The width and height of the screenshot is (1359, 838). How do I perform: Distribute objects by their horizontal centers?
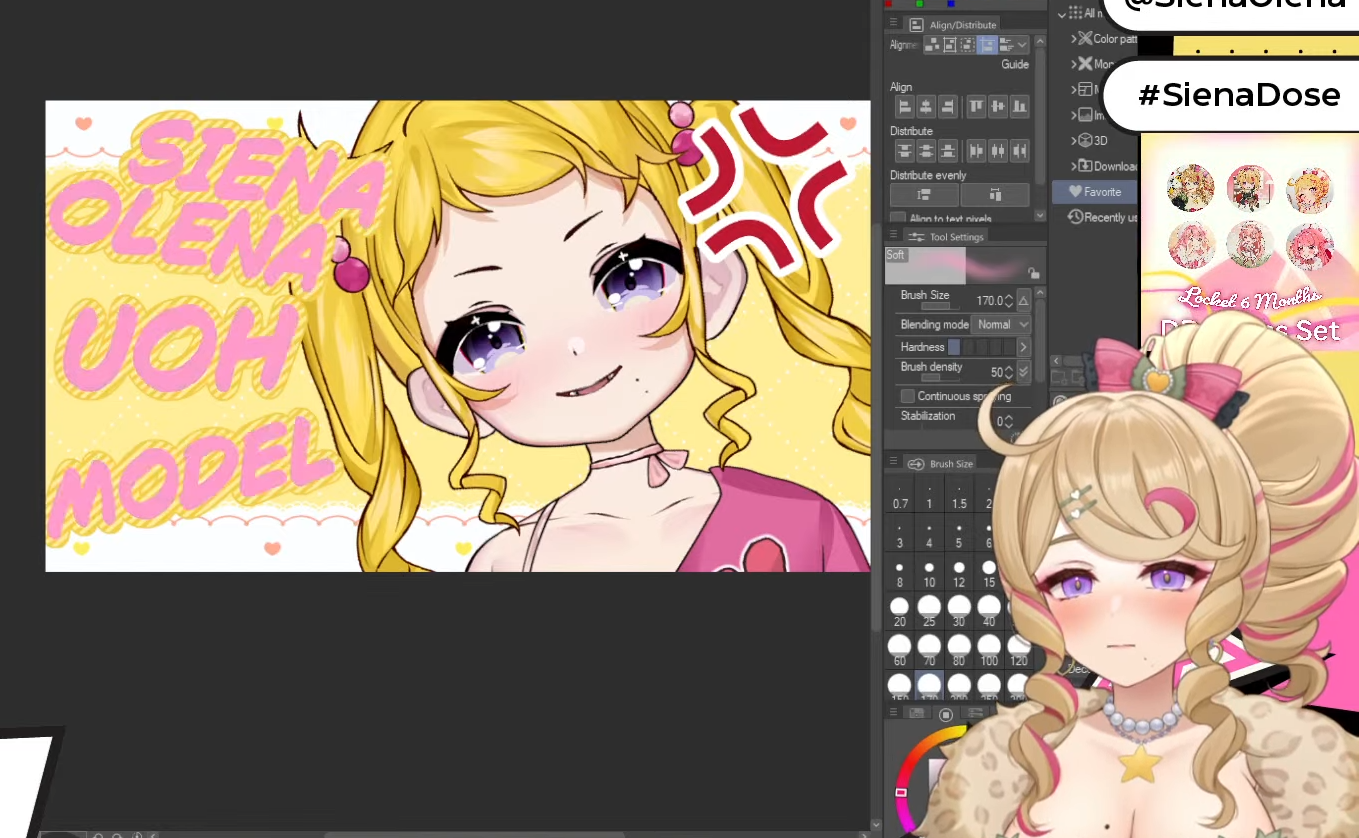[998, 151]
